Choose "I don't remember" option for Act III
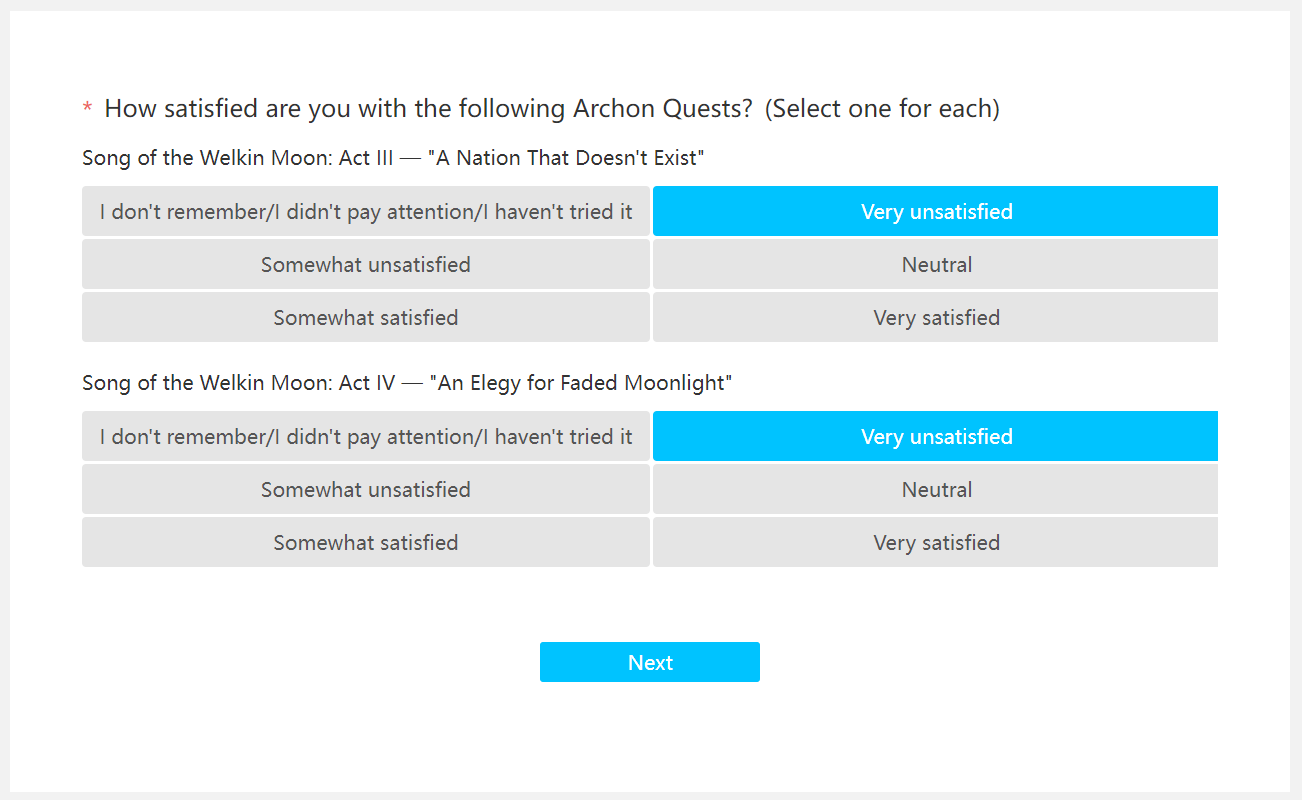Image resolution: width=1302 pixels, height=800 pixels. (366, 211)
